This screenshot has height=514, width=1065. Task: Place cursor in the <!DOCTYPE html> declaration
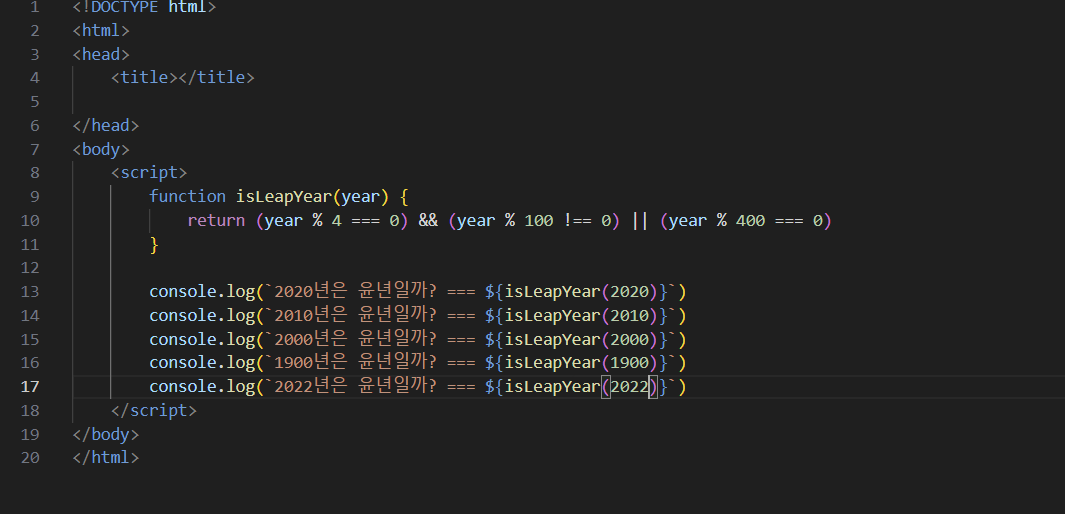point(145,7)
